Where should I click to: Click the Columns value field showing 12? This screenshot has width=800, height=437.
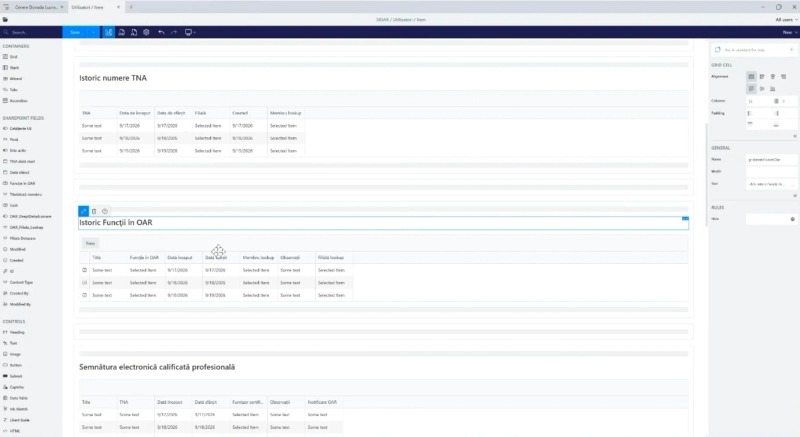759,101
